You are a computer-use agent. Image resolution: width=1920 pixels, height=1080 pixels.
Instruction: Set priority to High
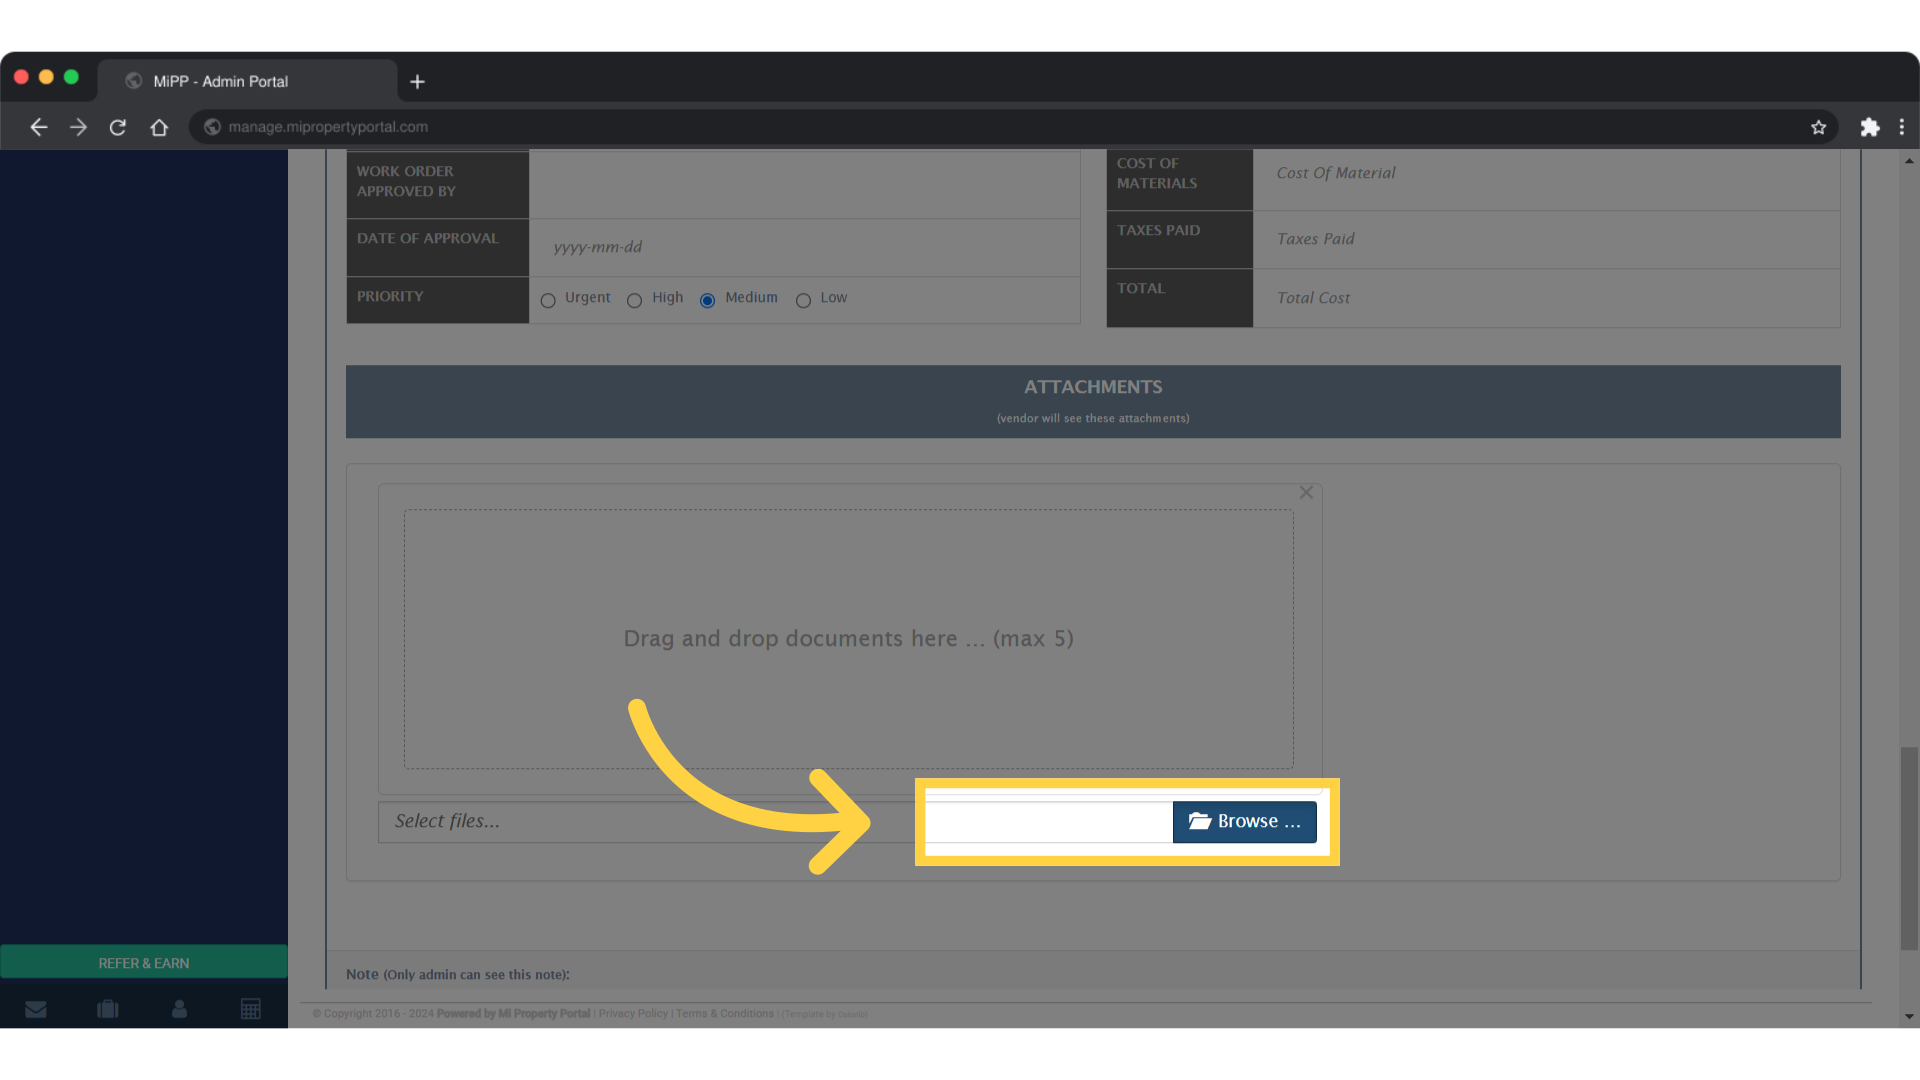[x=634, y=301]
